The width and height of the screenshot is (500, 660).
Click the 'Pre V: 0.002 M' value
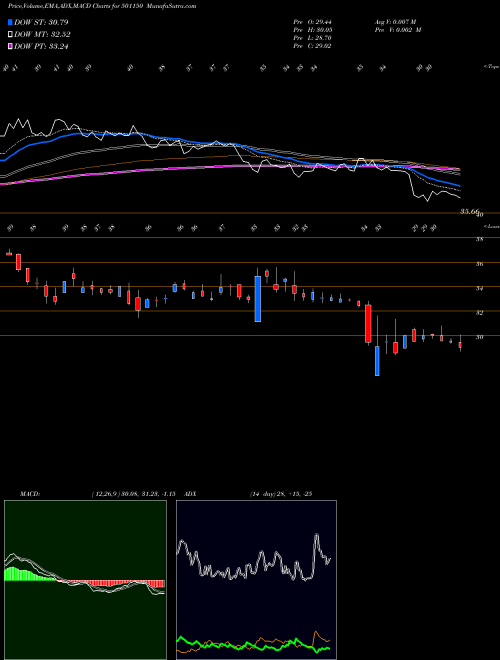click(399, 30)
